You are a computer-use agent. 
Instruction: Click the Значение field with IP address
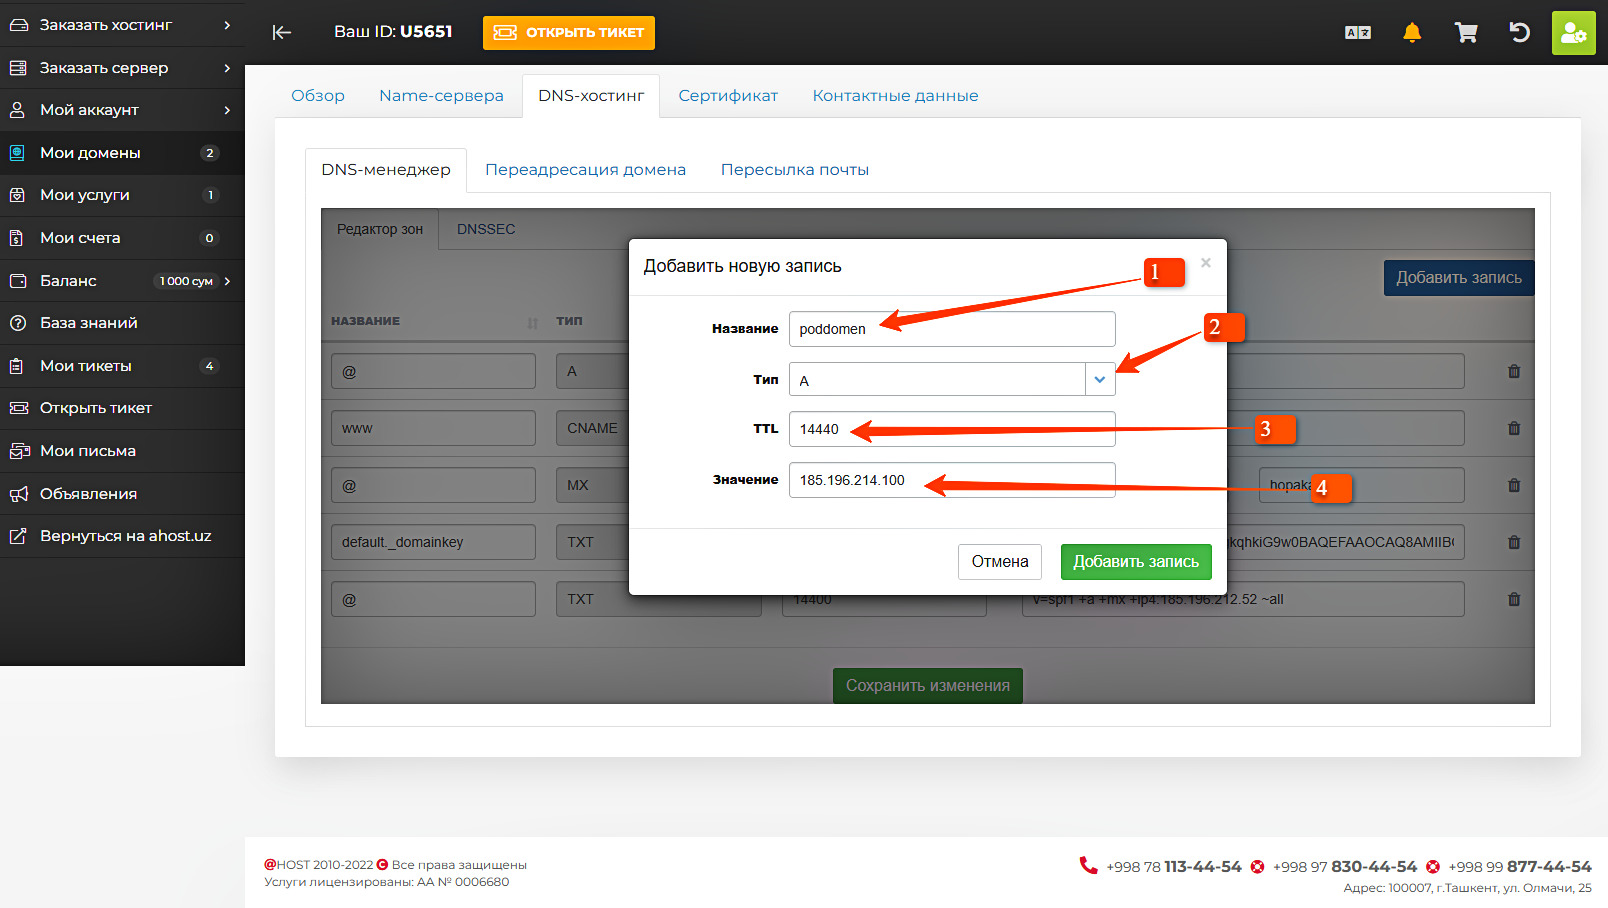[952, 480]
